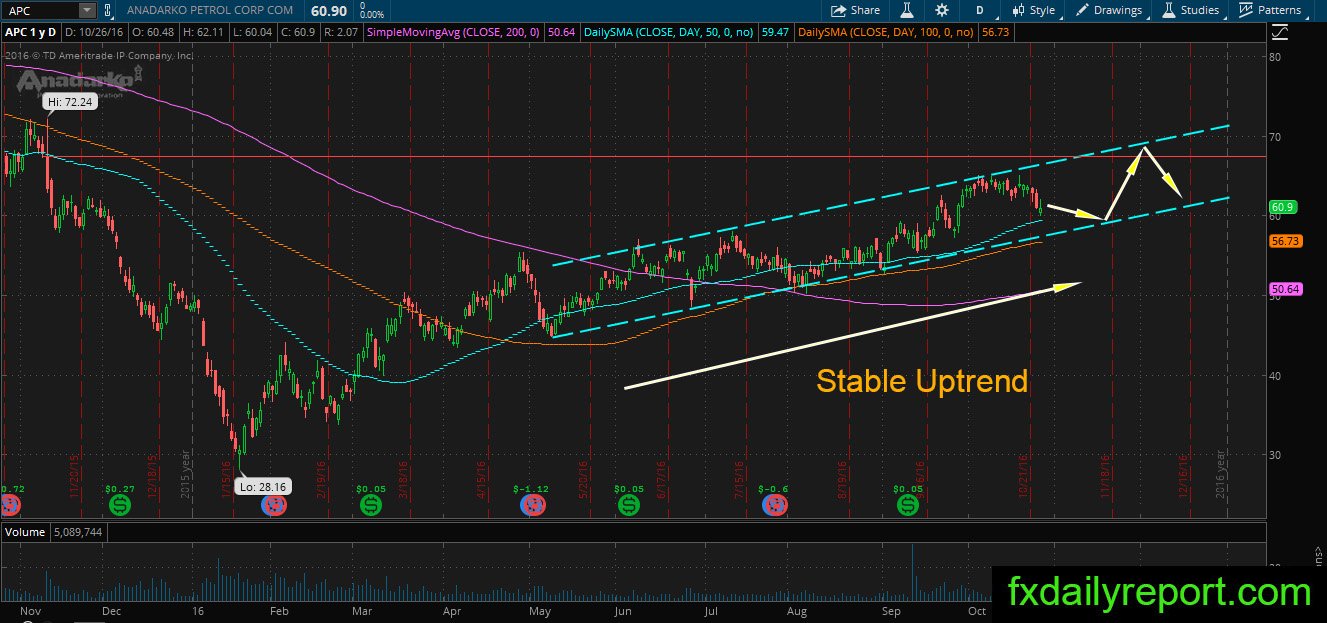Click the $-0.6 earnings icon
Viewport: 1327px width, 623px height.
(773, 505)
